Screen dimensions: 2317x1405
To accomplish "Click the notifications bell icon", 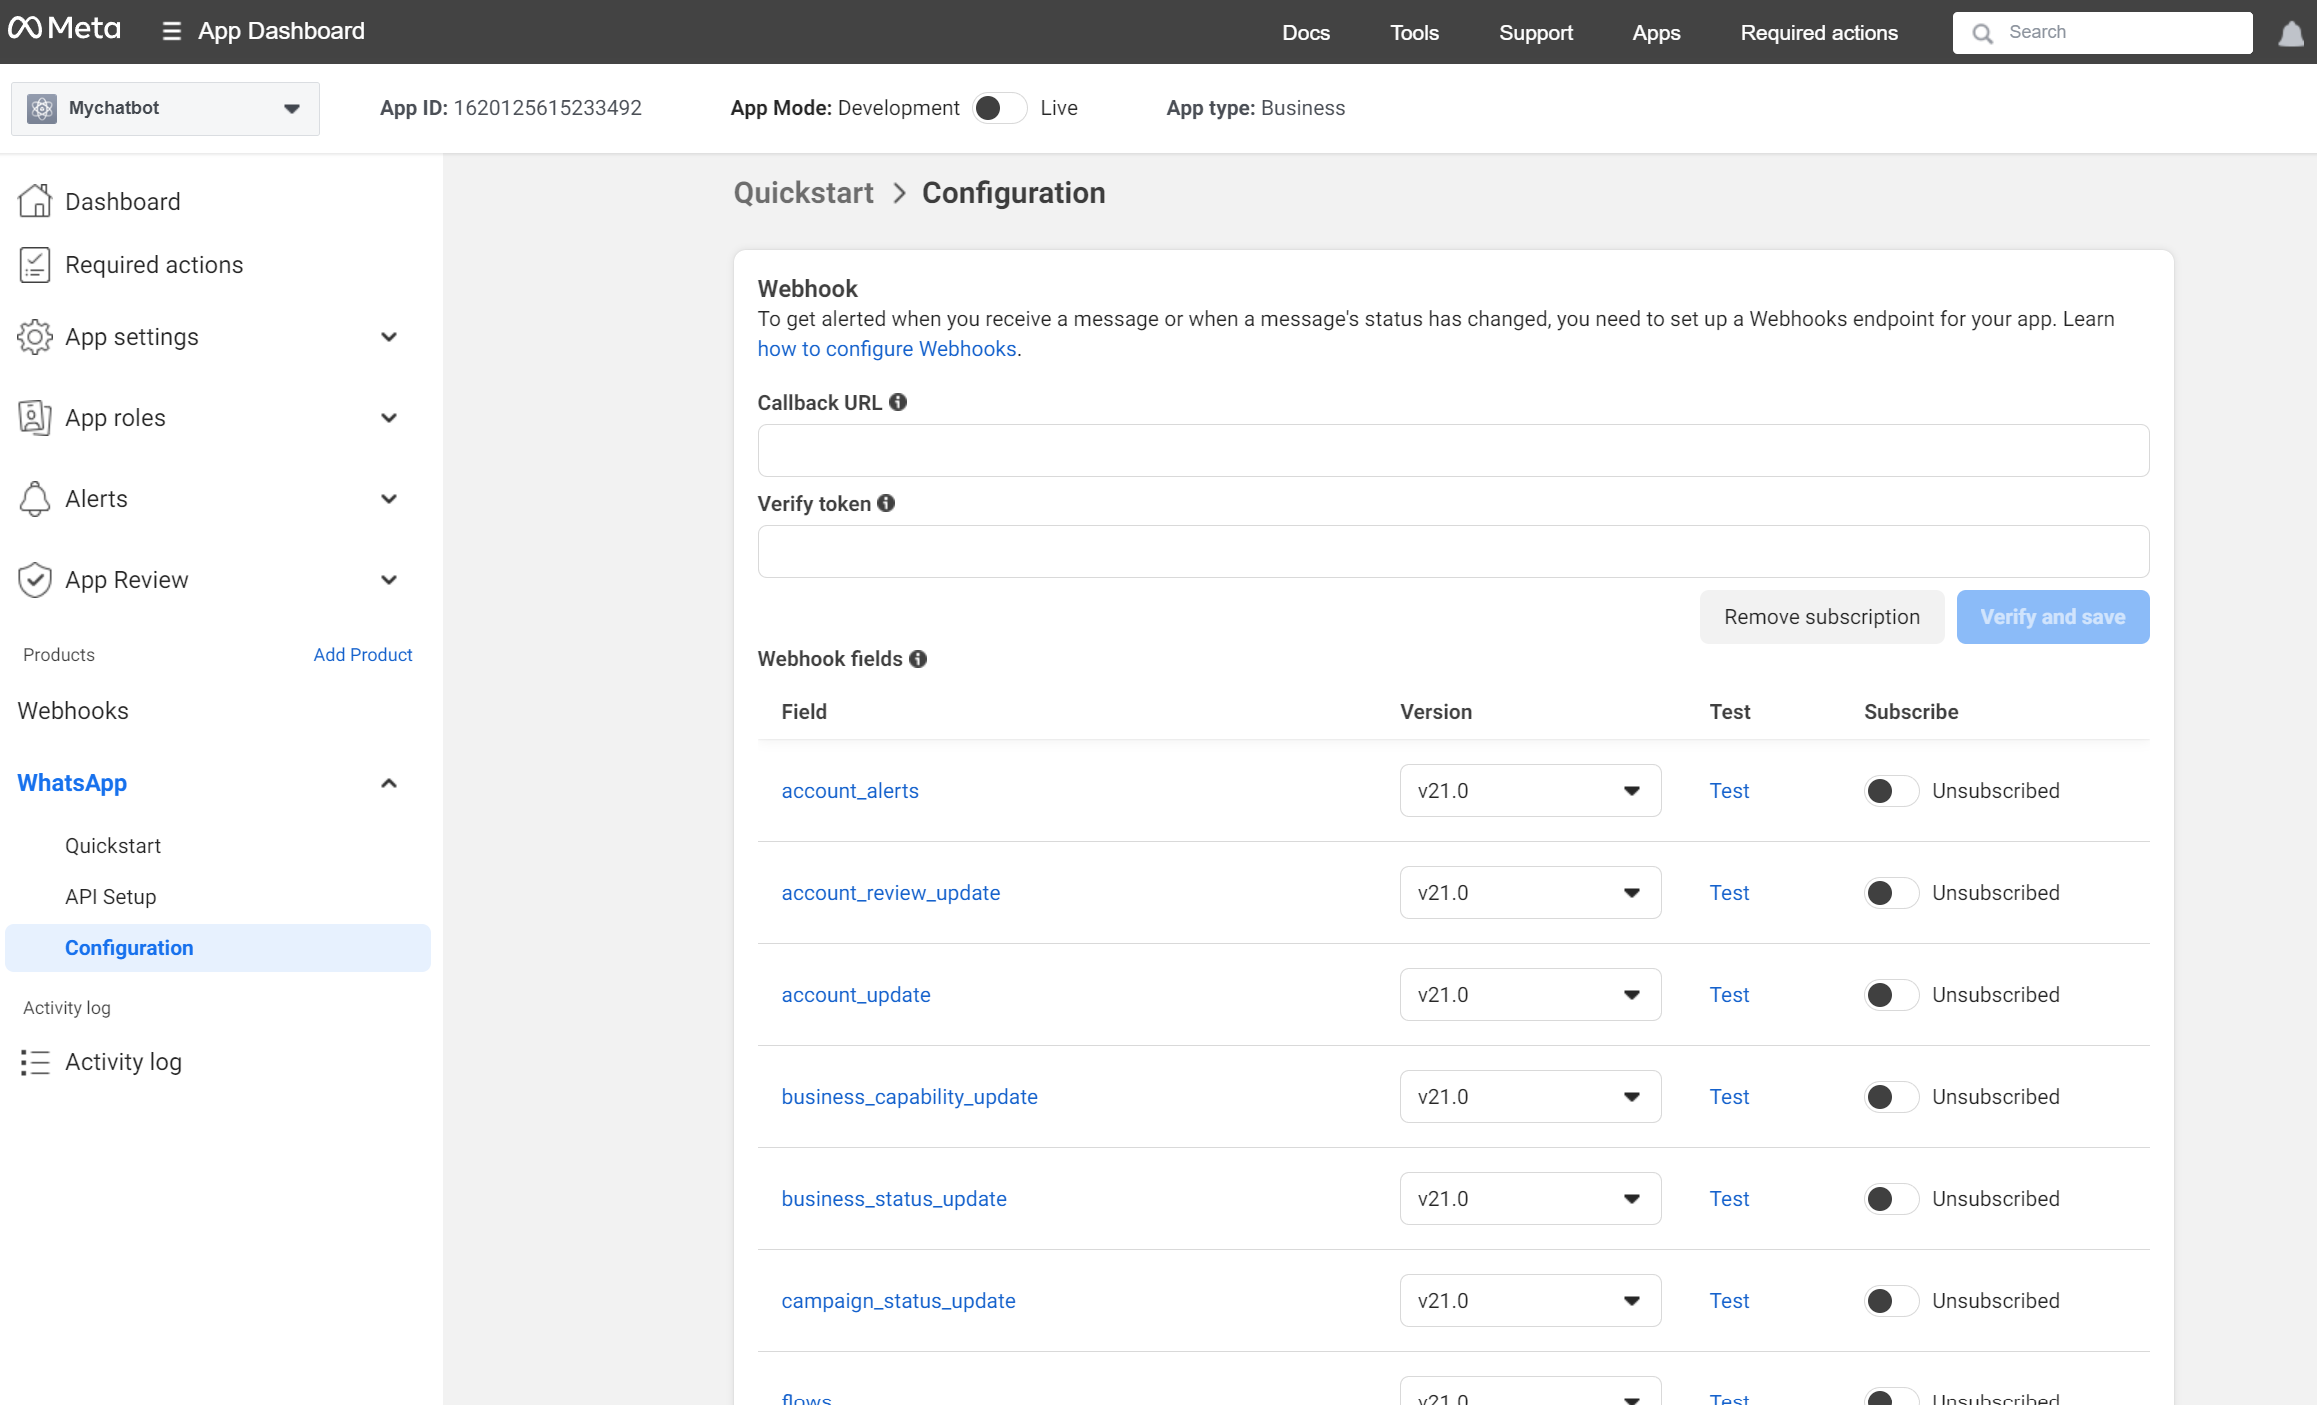I will (x=2290, y=34).
